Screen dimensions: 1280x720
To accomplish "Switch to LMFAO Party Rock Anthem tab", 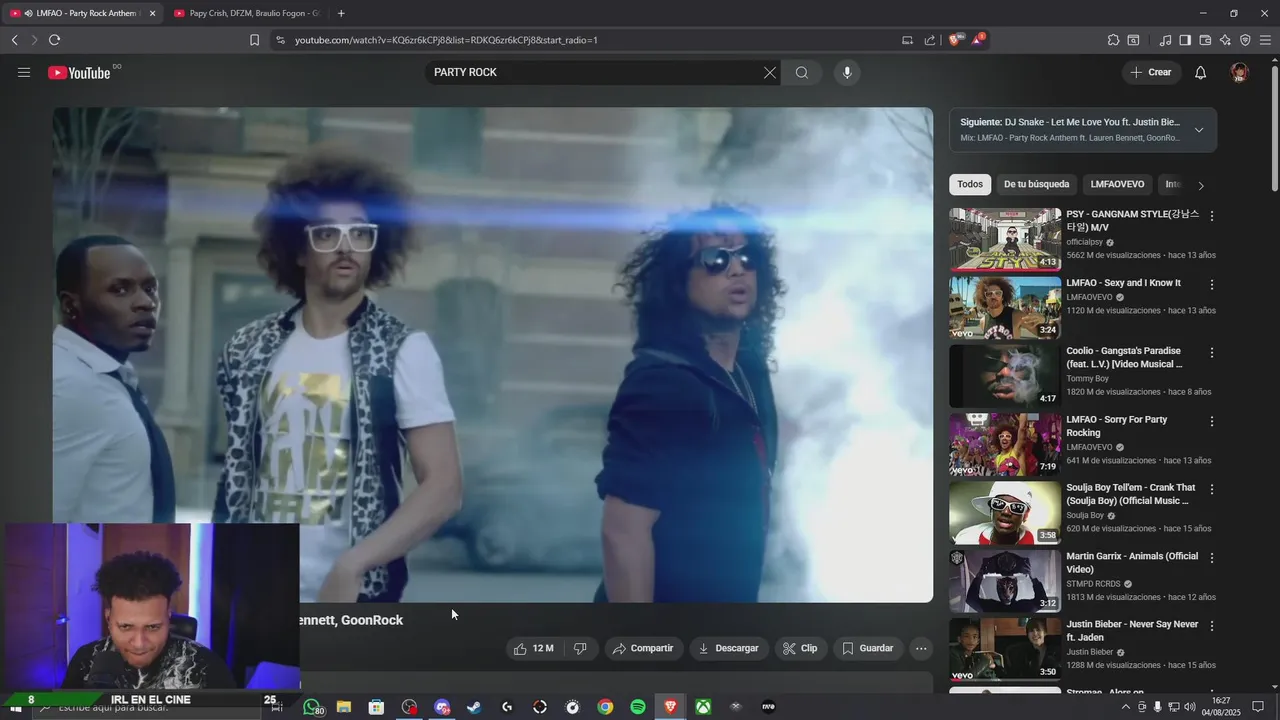I will click(84, 13).
